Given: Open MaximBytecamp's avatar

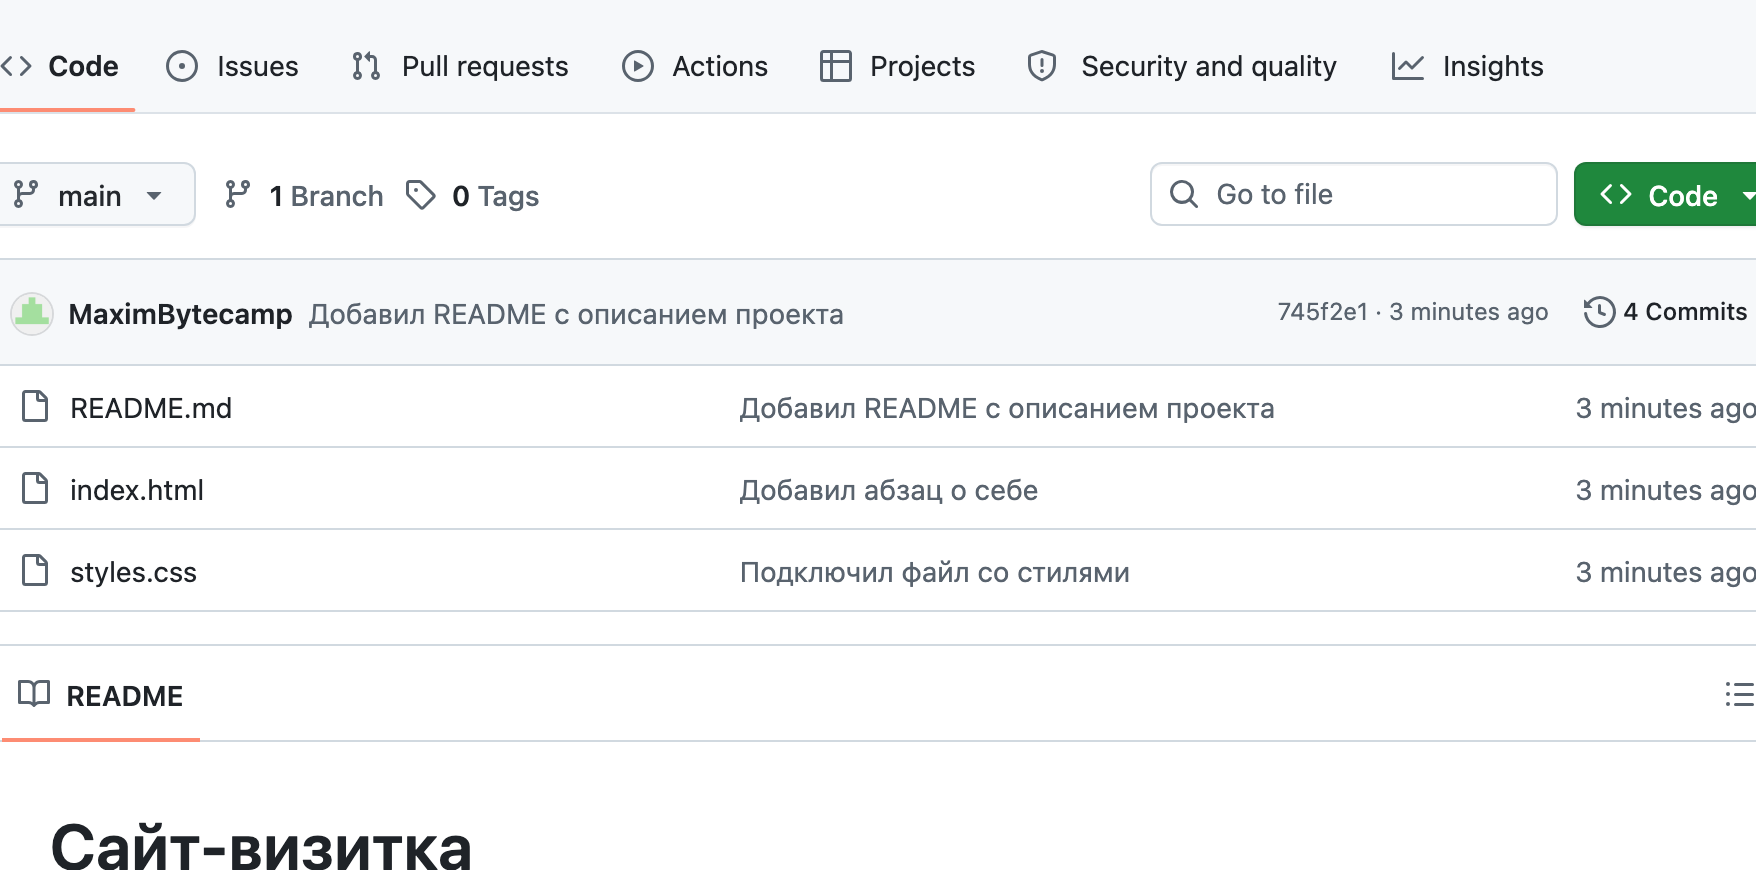Looking at the screenshot, I should (x=32, y=314).
